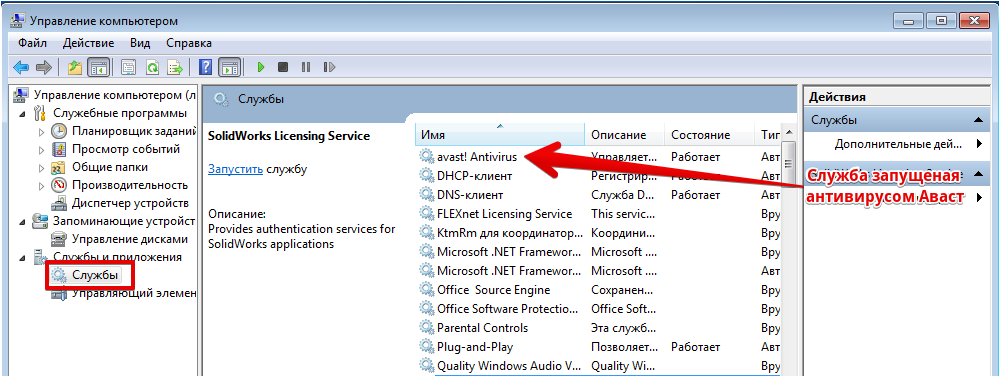
Task: Export list toolbar icon
Action: [175, 67]
